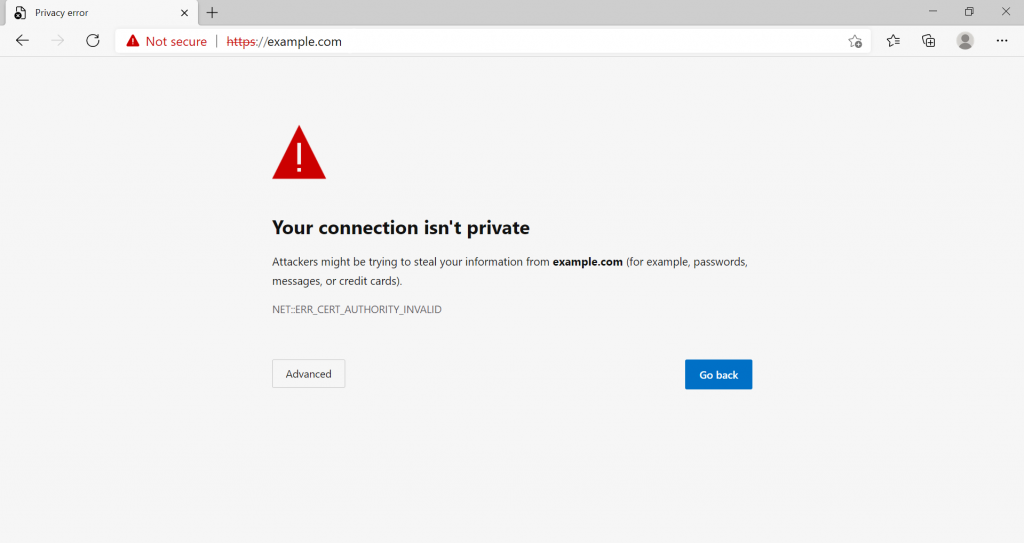Open the Favorites list
This screenshot has width=1024, height=543.
[893, 41]
